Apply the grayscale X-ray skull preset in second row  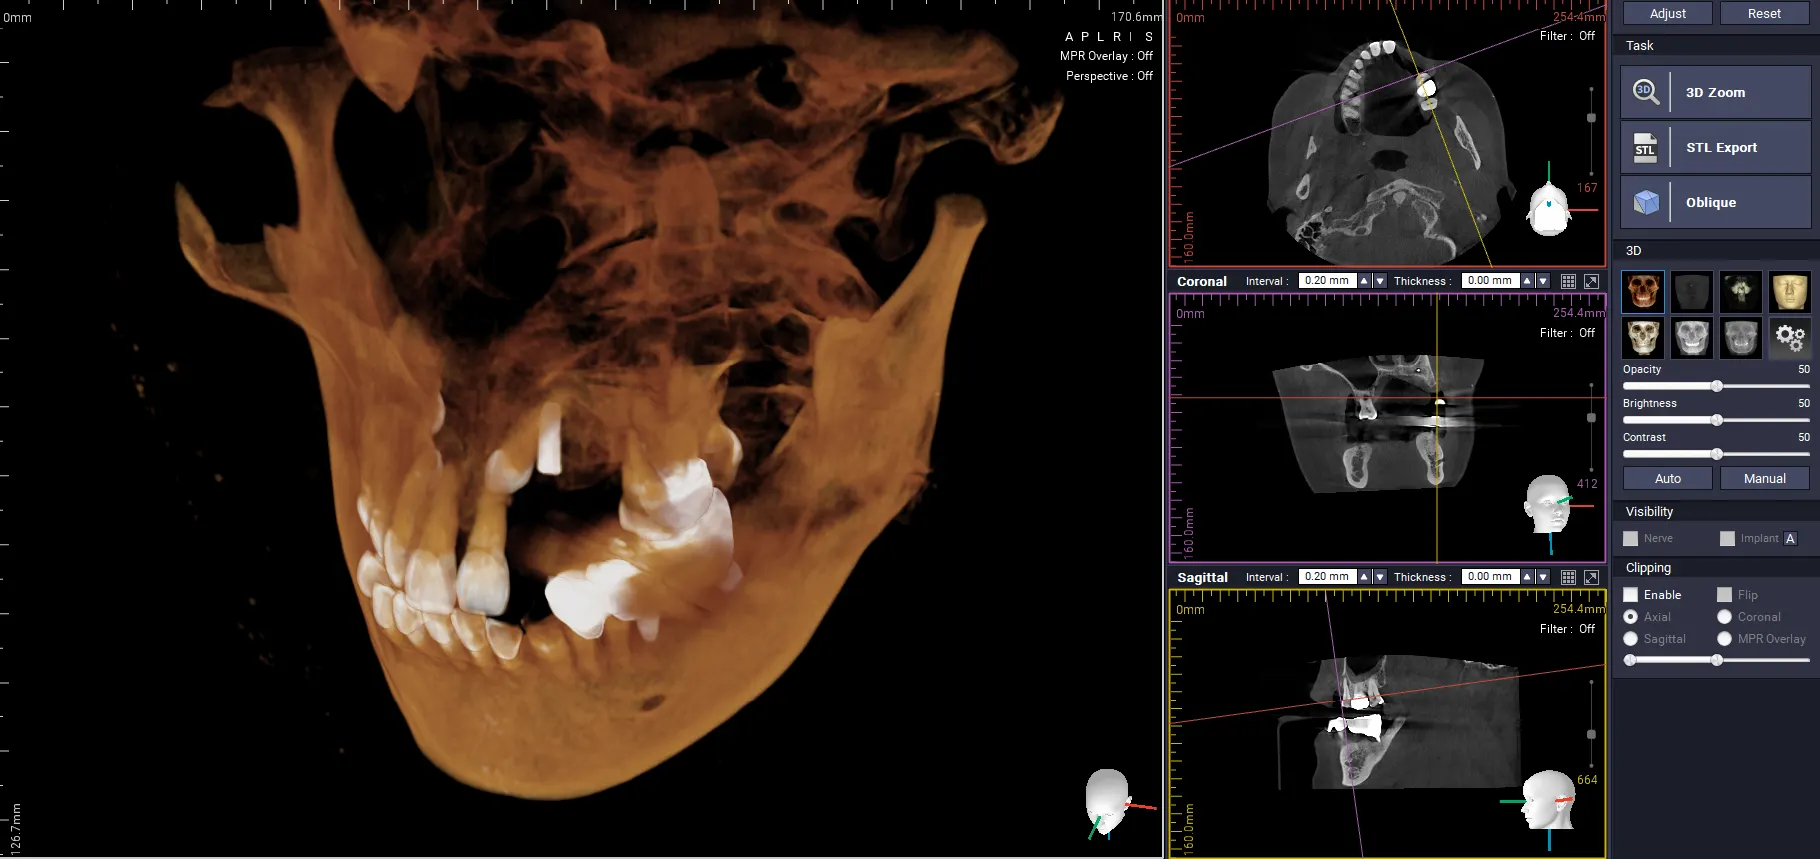pos(1692,338)
